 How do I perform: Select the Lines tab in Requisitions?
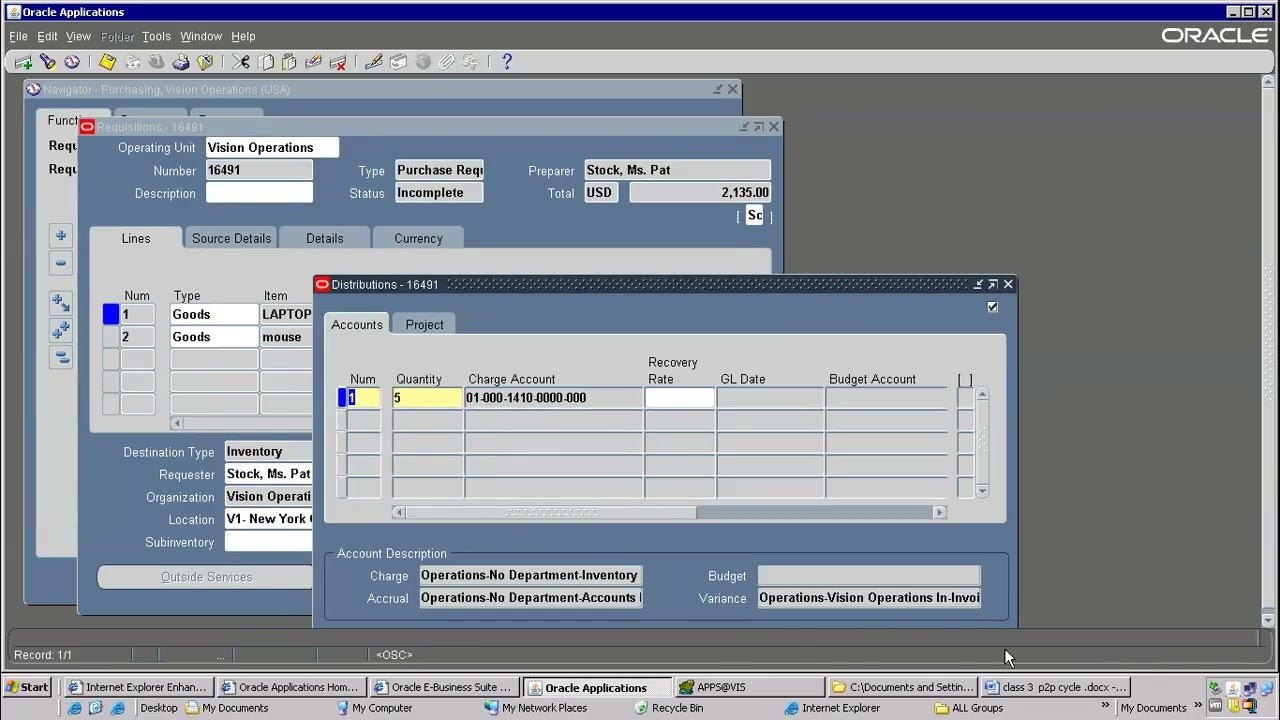(136, 238)
